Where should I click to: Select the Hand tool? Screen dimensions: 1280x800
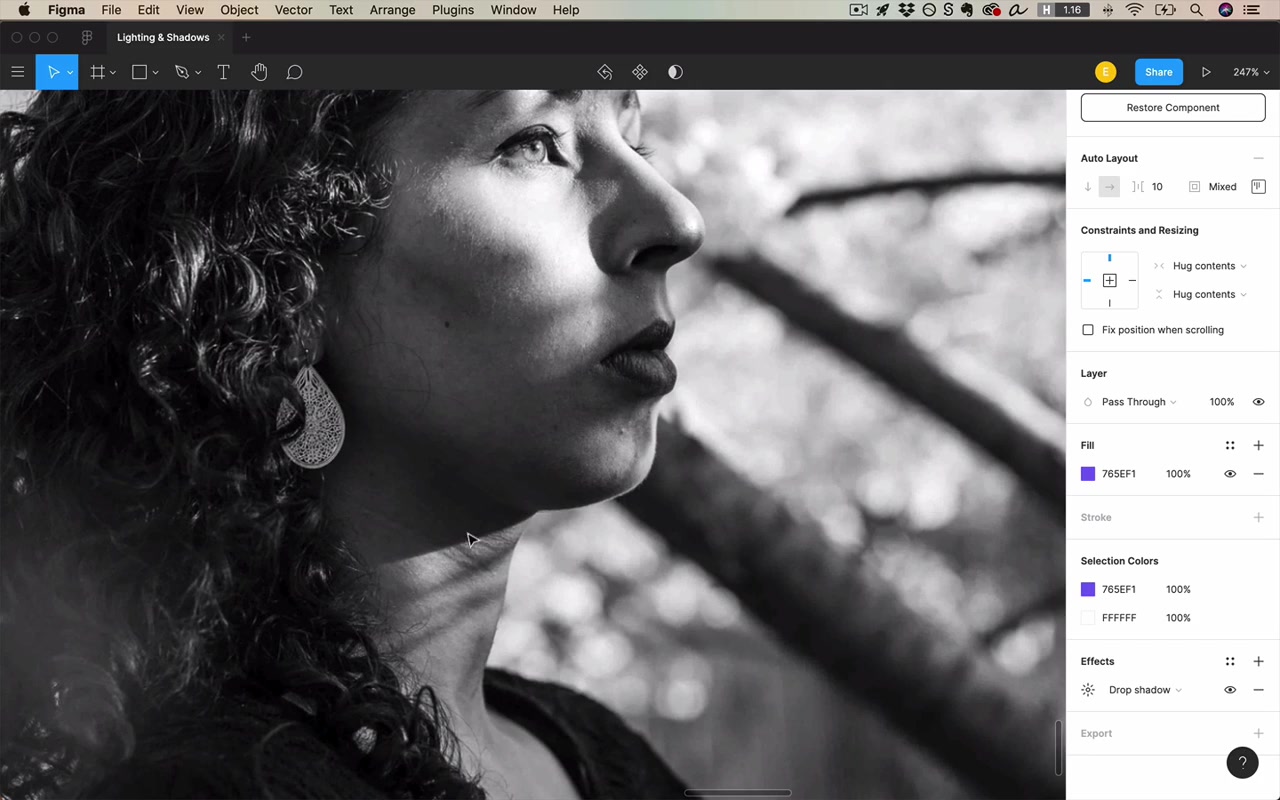[259, 72]
